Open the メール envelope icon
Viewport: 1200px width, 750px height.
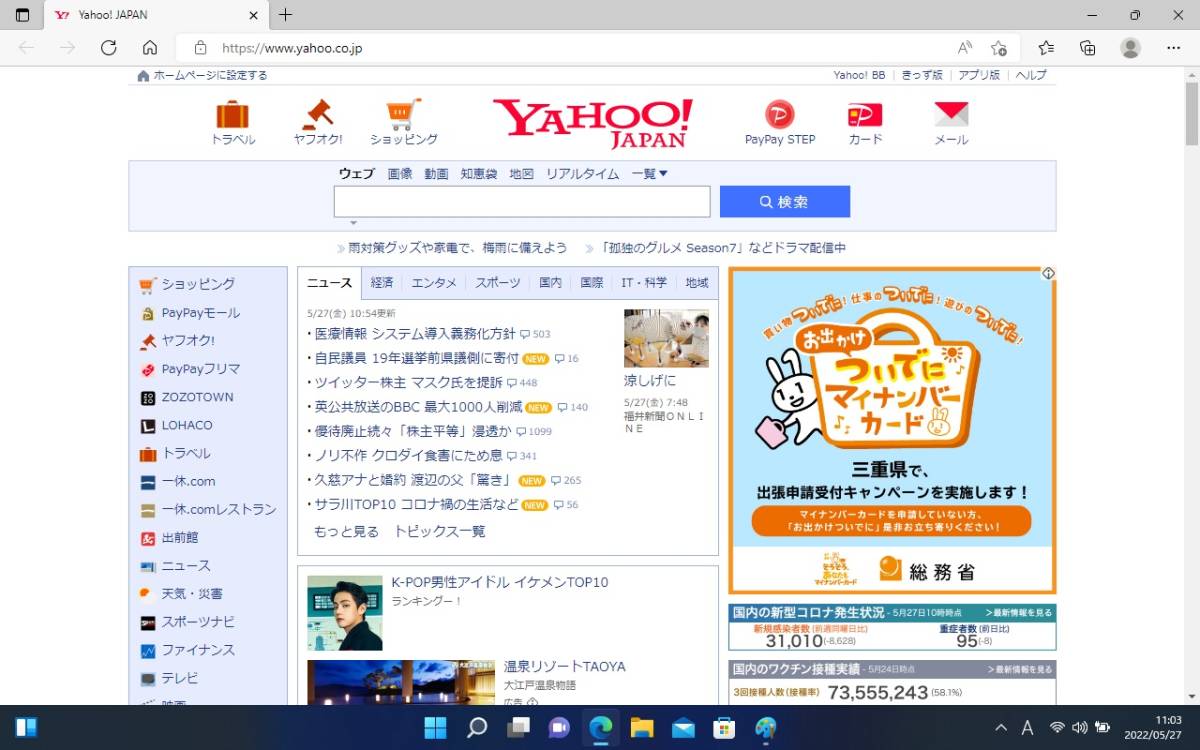[951, 114]
